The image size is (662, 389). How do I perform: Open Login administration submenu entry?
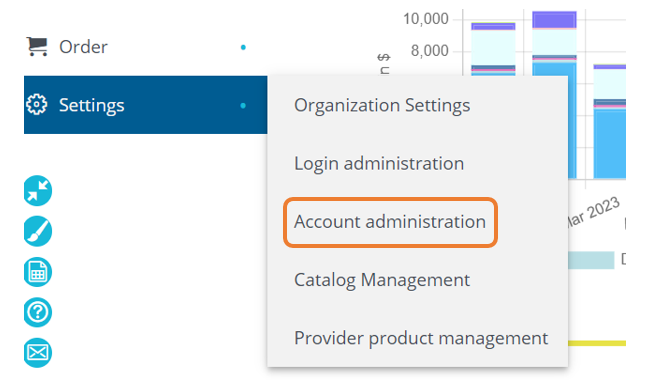coord(379,163)
